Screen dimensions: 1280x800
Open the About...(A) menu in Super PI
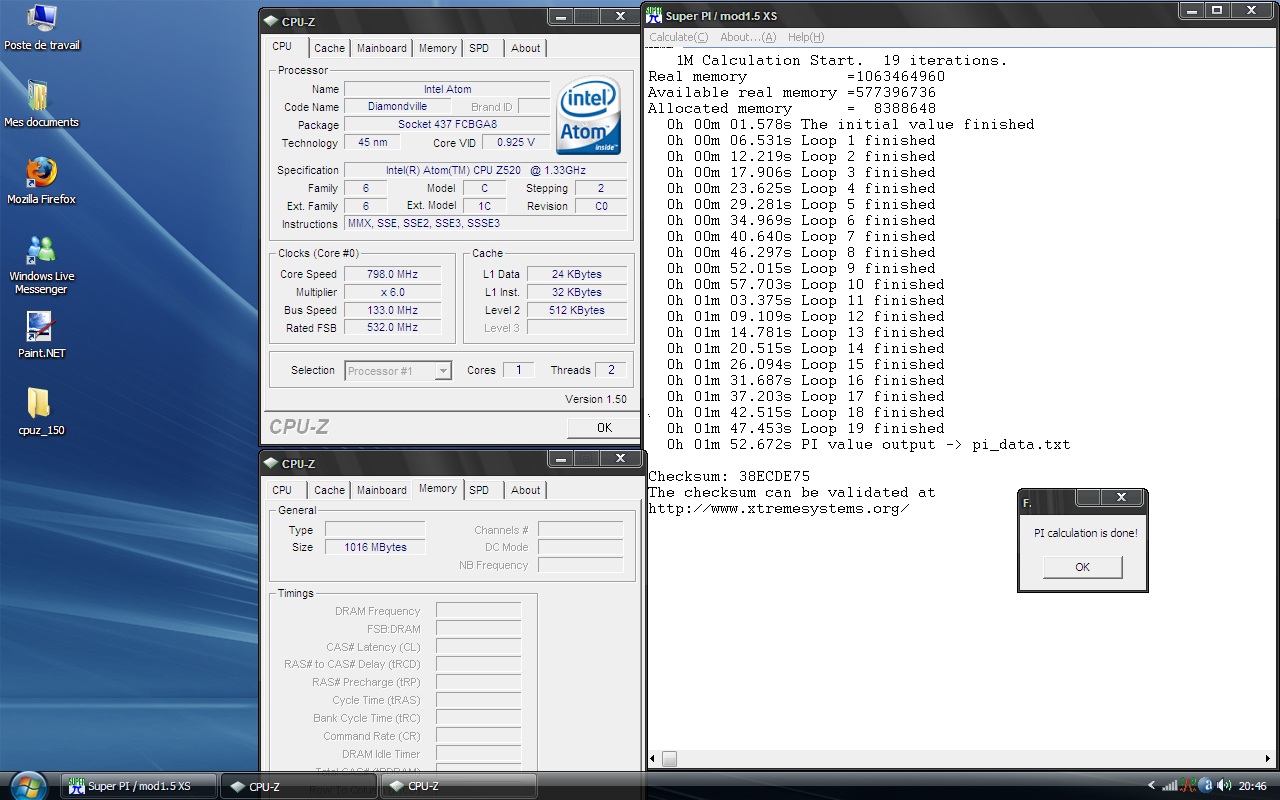[748, 37]
